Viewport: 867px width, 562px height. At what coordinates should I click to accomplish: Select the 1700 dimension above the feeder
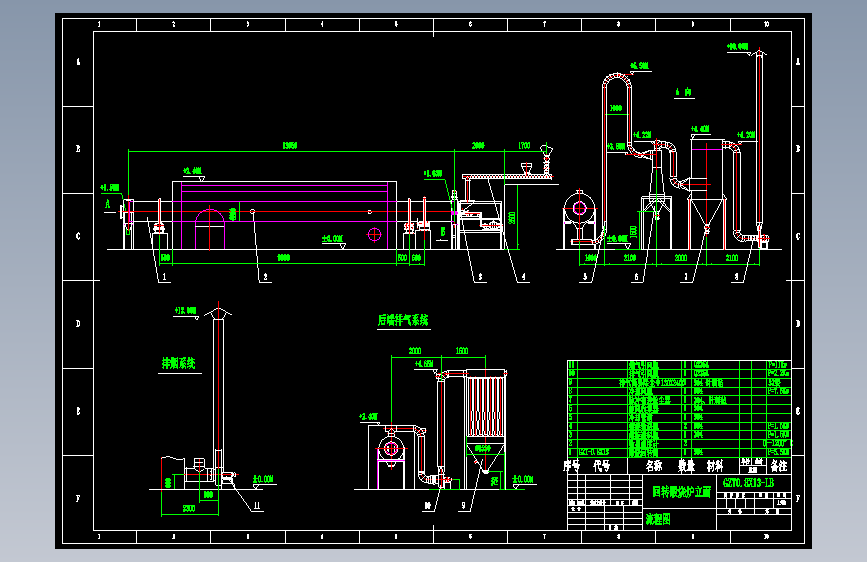[524, 145]
